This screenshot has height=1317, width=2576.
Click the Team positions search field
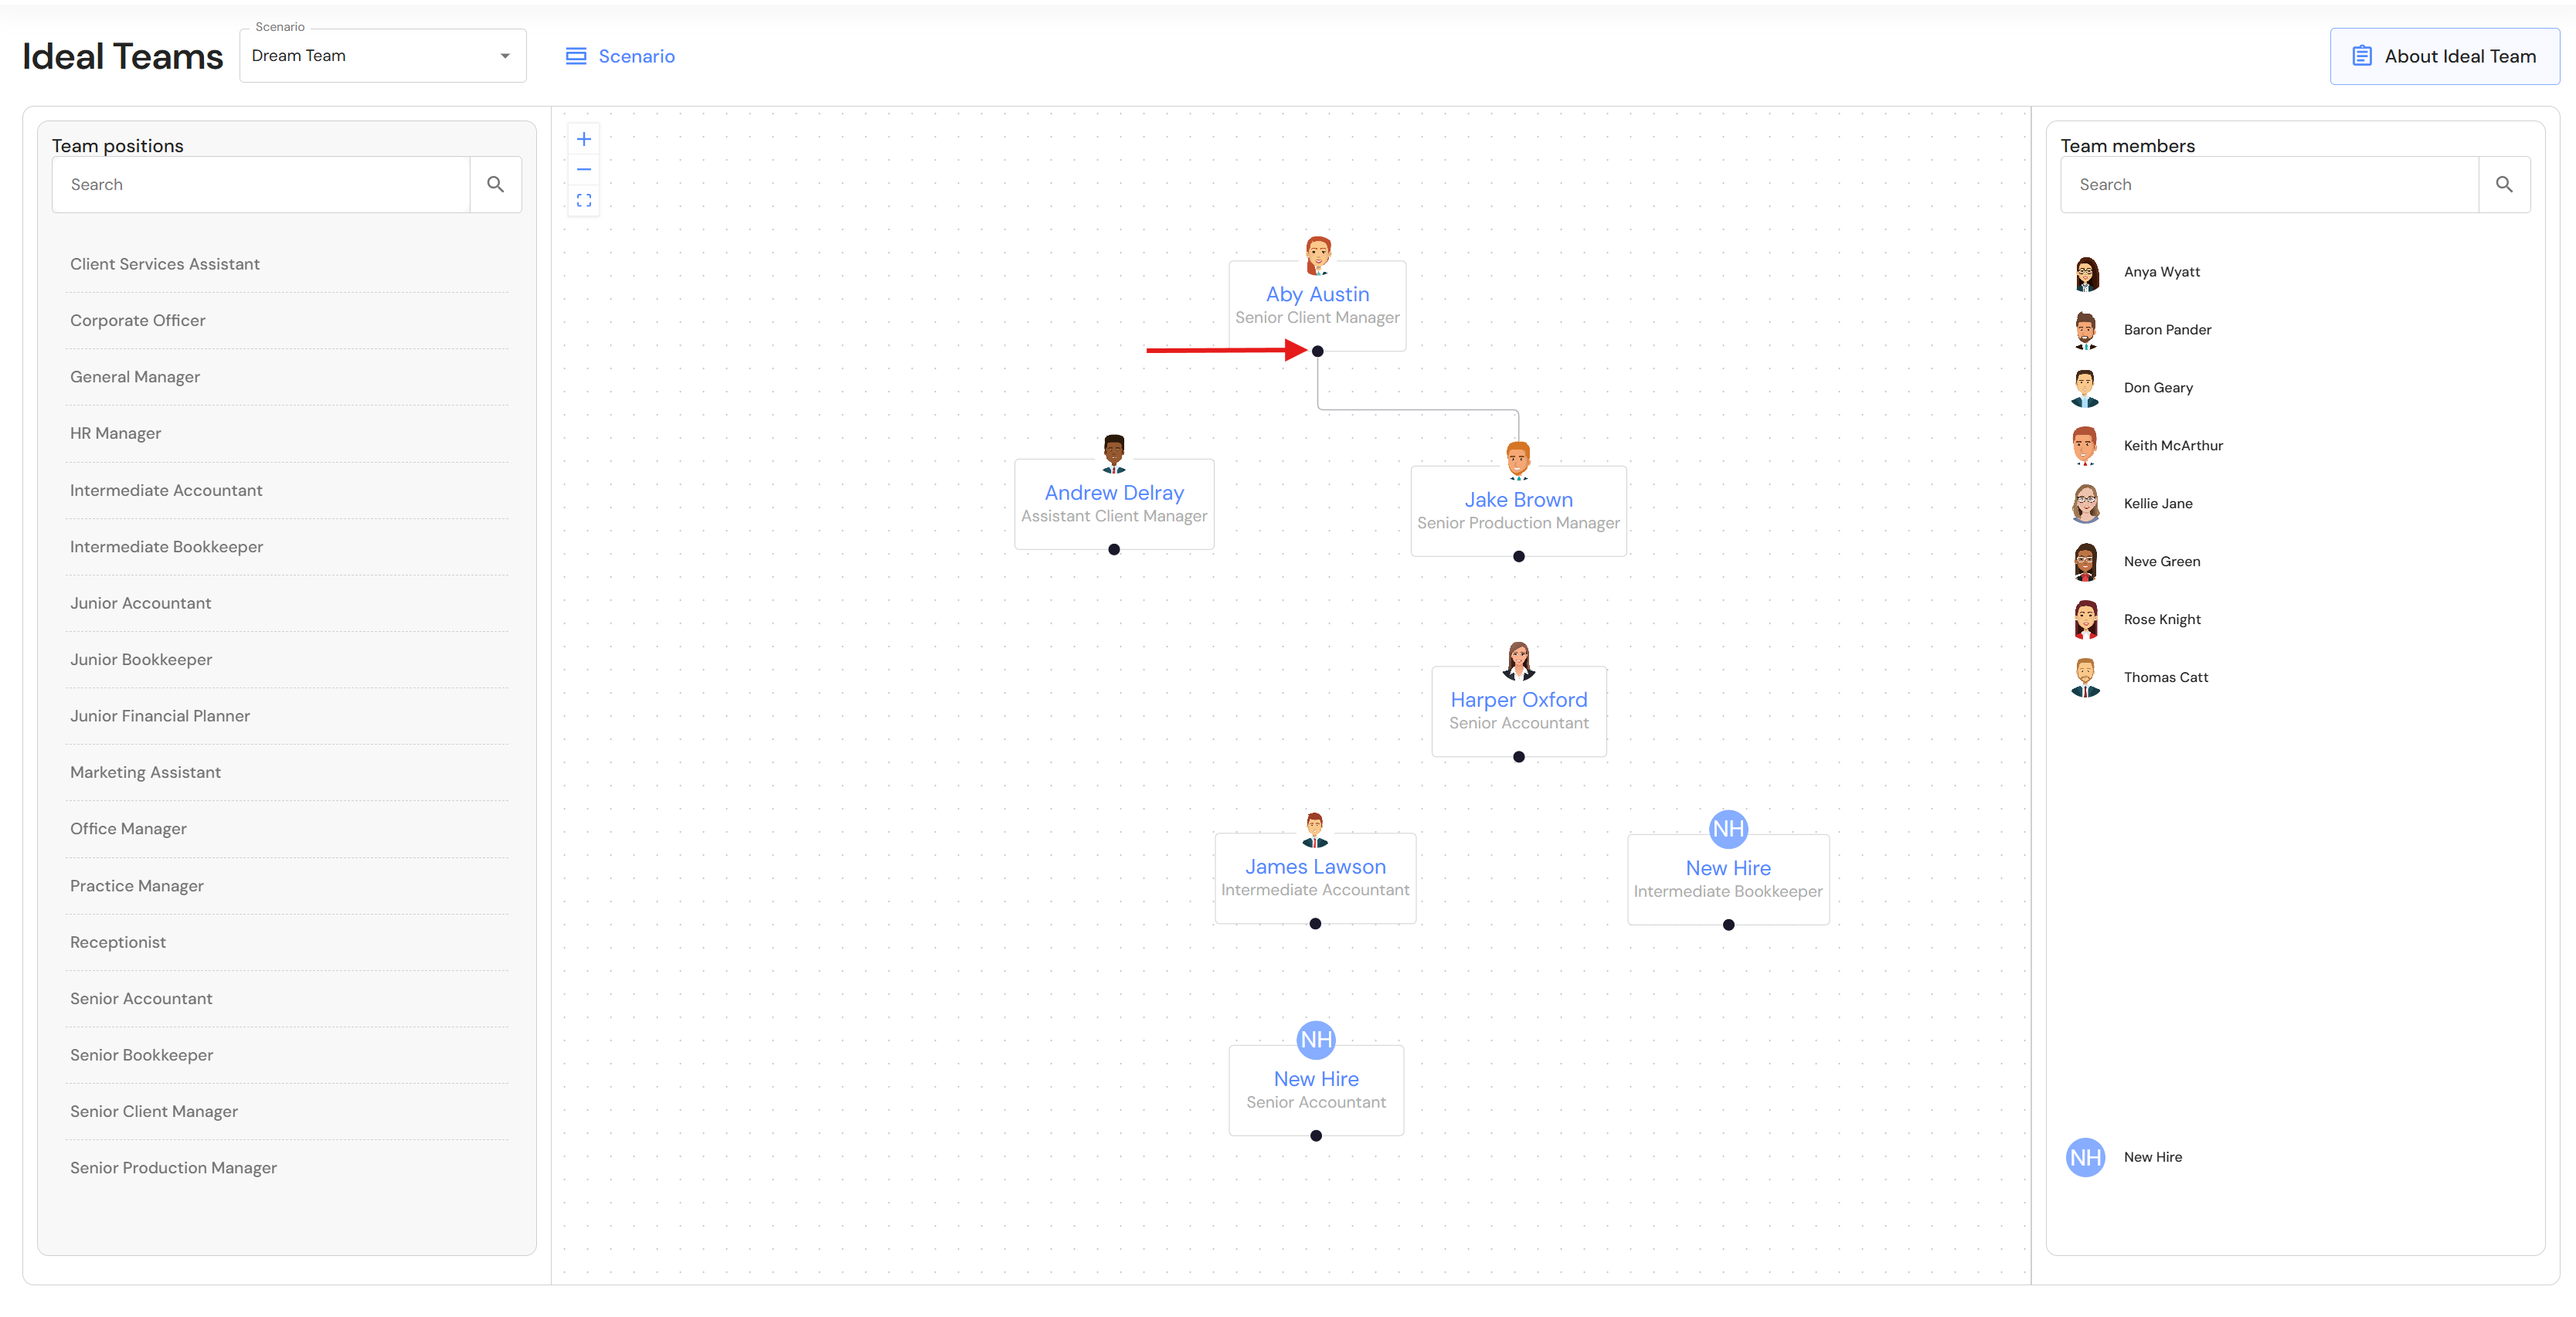point(262,184)
